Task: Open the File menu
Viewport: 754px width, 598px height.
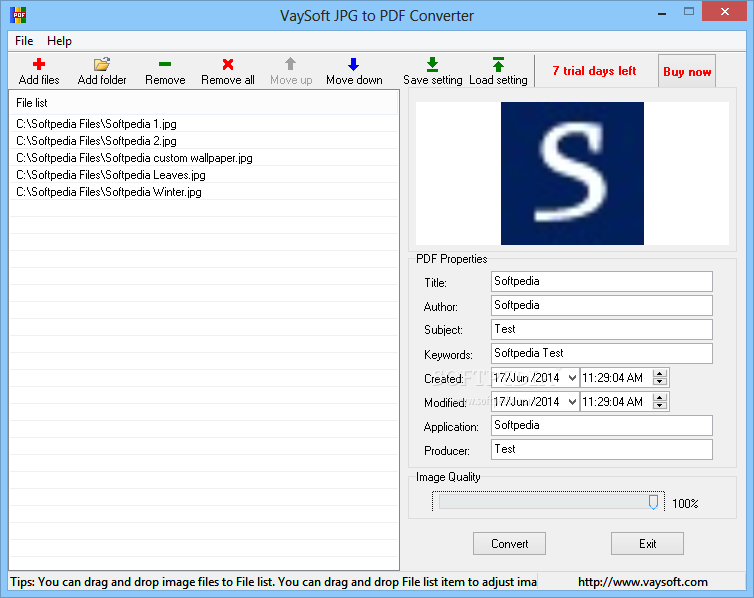Action: pyautogui.click(x=24, y=41)
